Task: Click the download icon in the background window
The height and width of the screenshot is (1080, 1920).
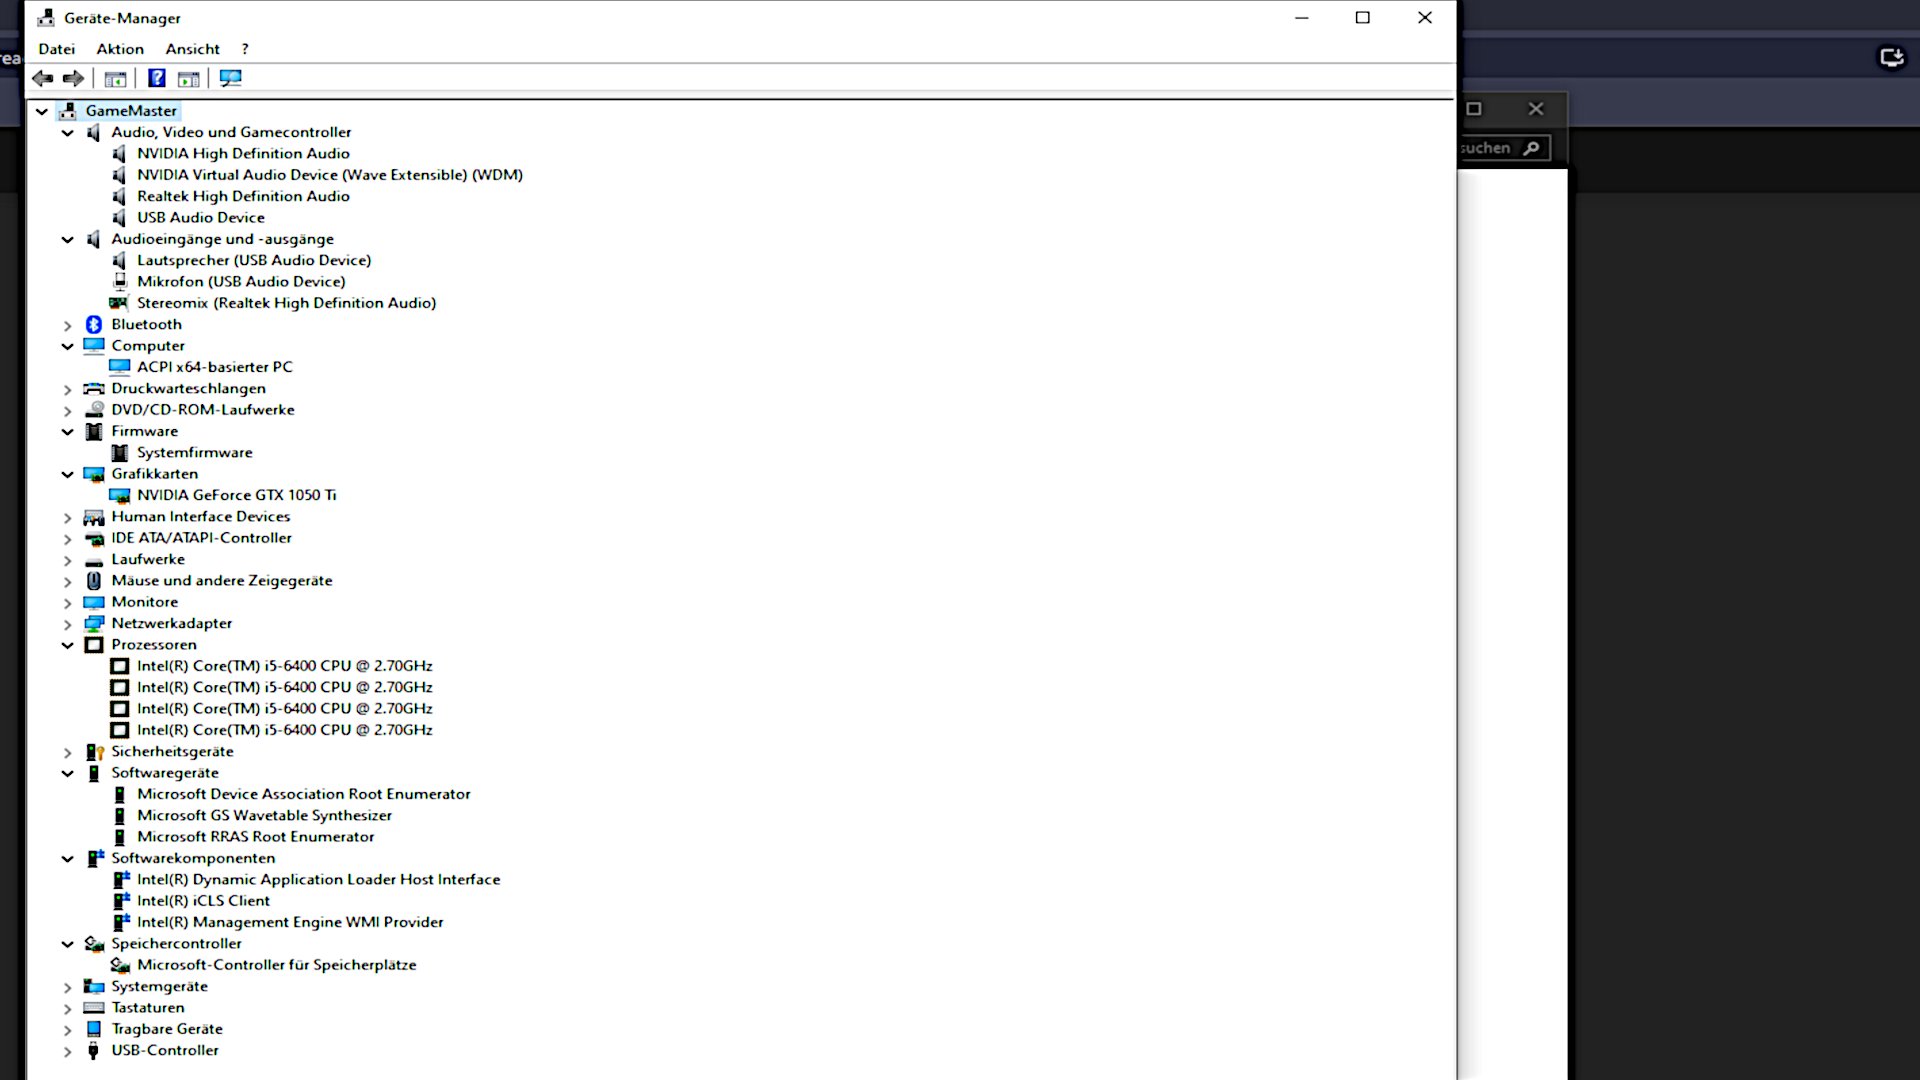Action: pos(1891,58)
